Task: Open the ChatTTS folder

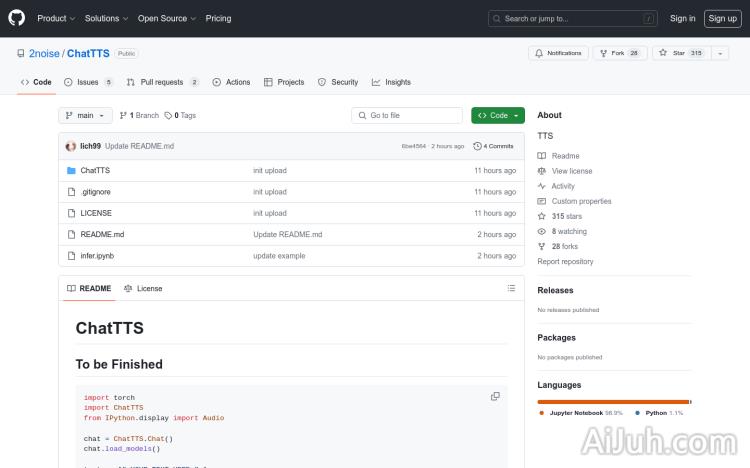Action: pos(95,171)
